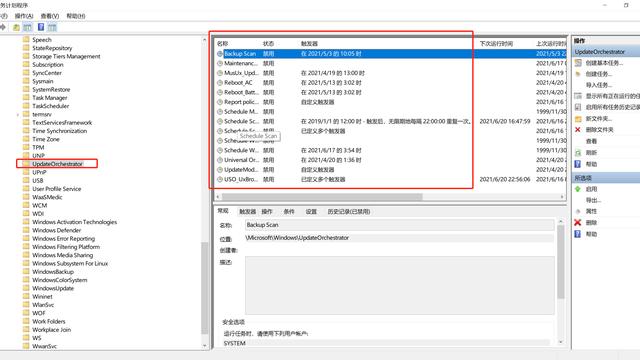Select the Report polic... task row
This screenshot has height=360, width=640.
(x=391, y=102)
